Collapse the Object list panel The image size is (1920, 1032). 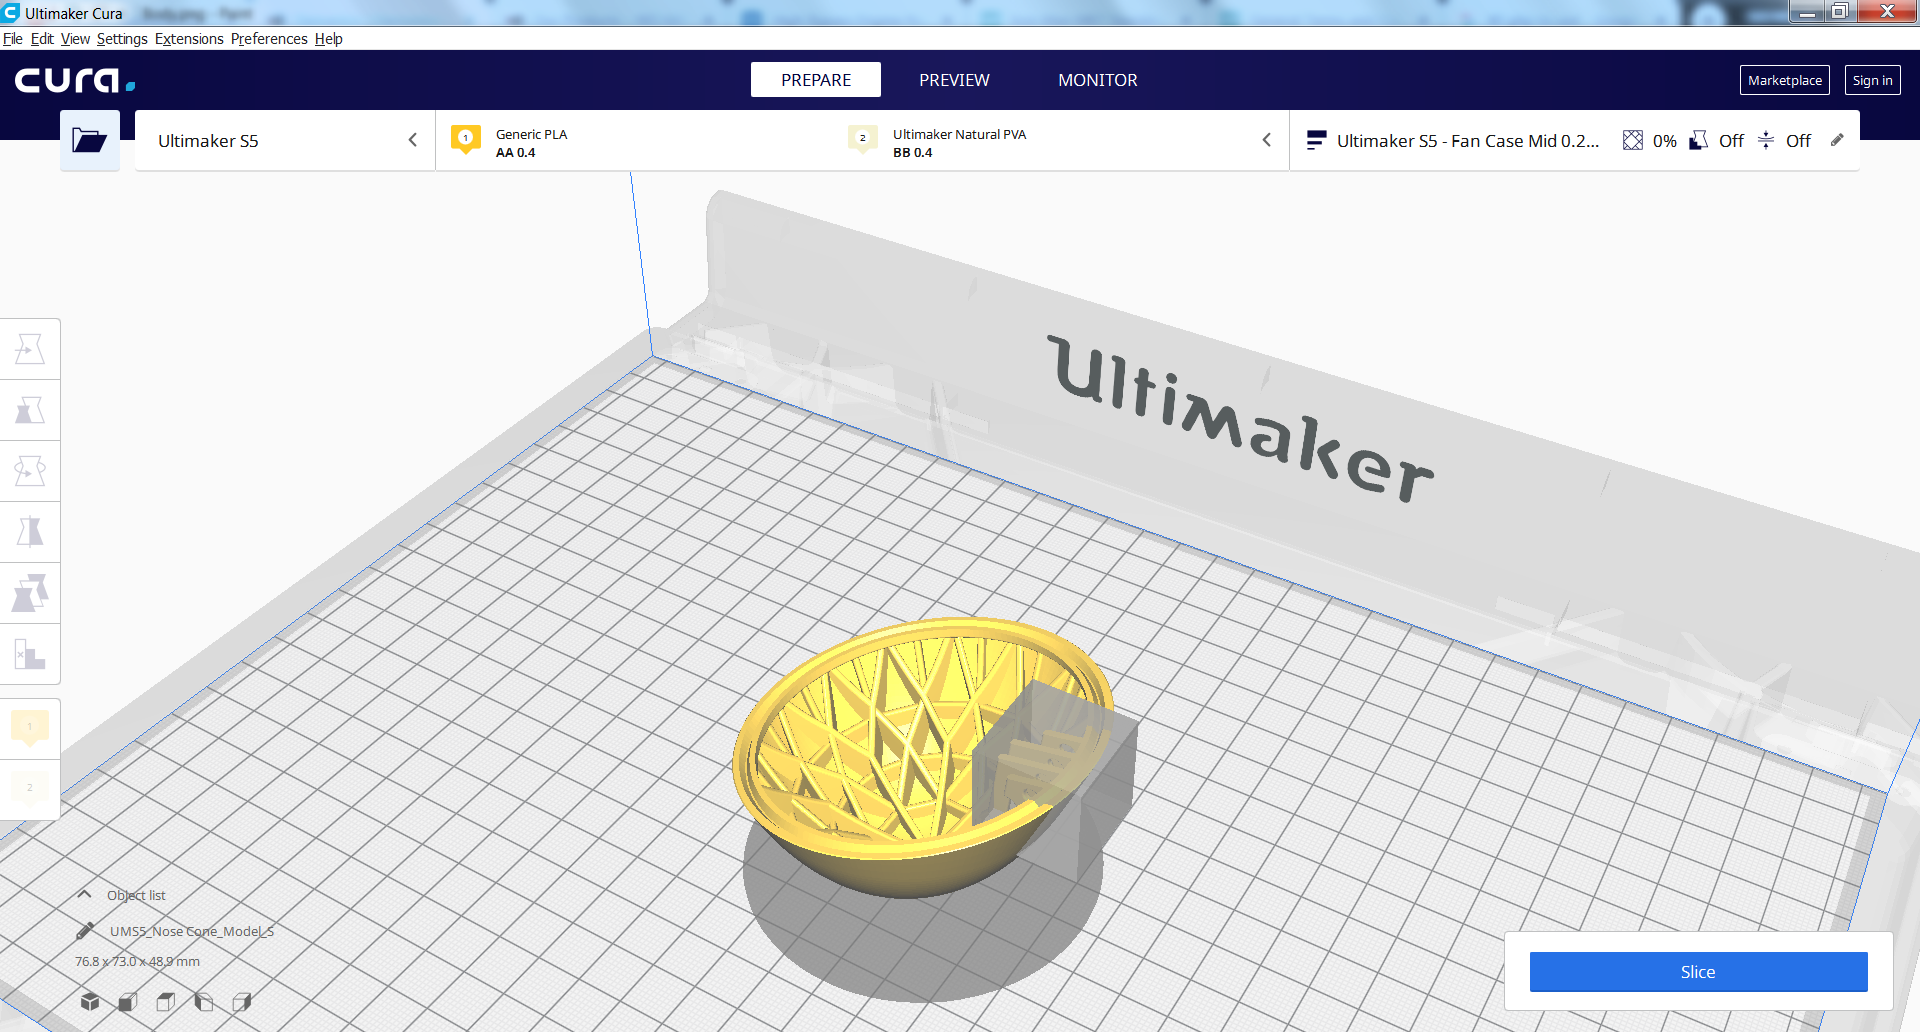pyautogui.click(x=85, y=895)
